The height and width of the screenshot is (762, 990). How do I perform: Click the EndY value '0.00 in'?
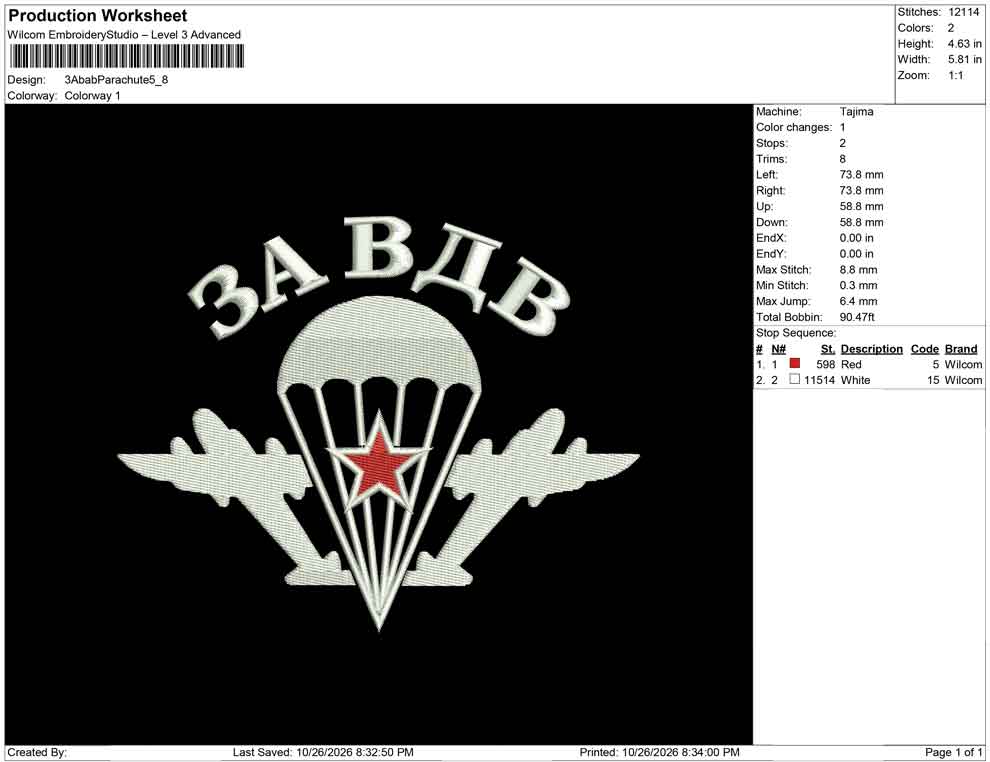tap(857, 254)
